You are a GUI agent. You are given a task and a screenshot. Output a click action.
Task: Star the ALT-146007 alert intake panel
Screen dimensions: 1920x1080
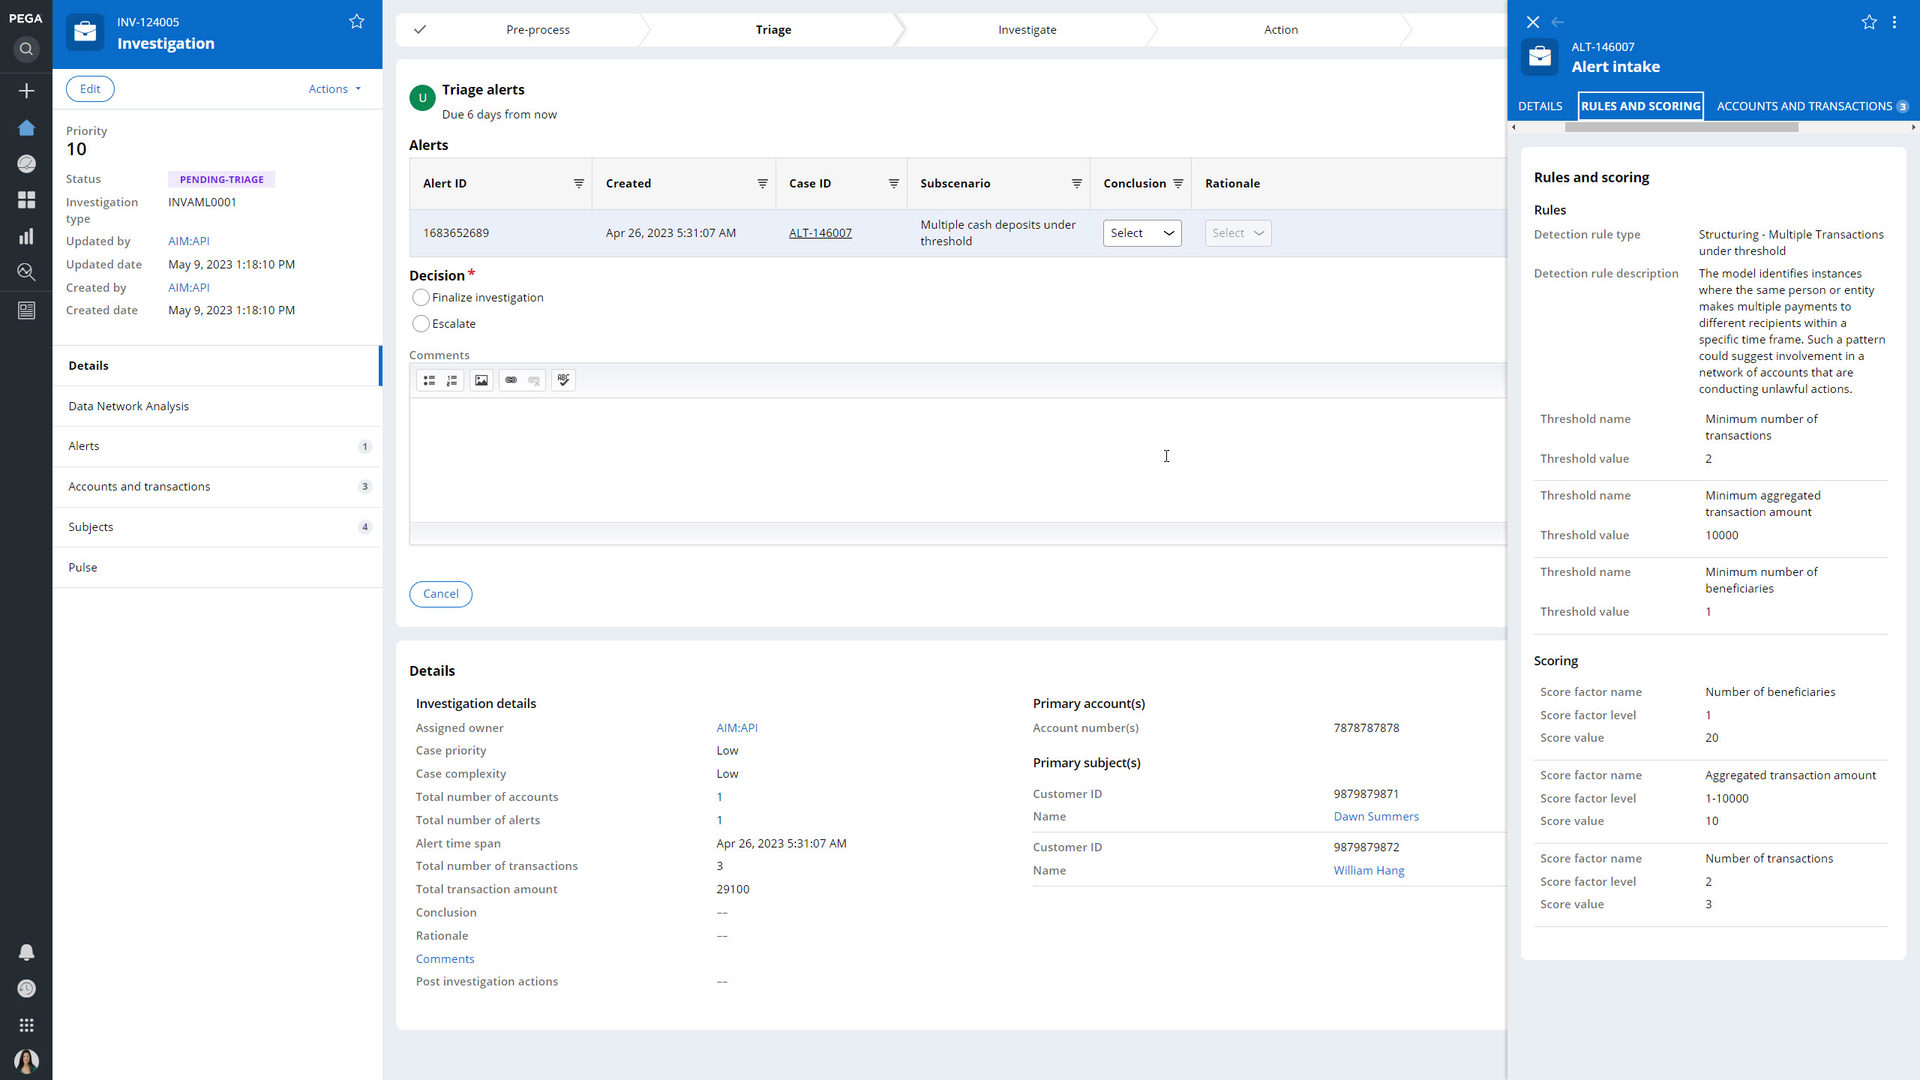tap(1868, 22)
